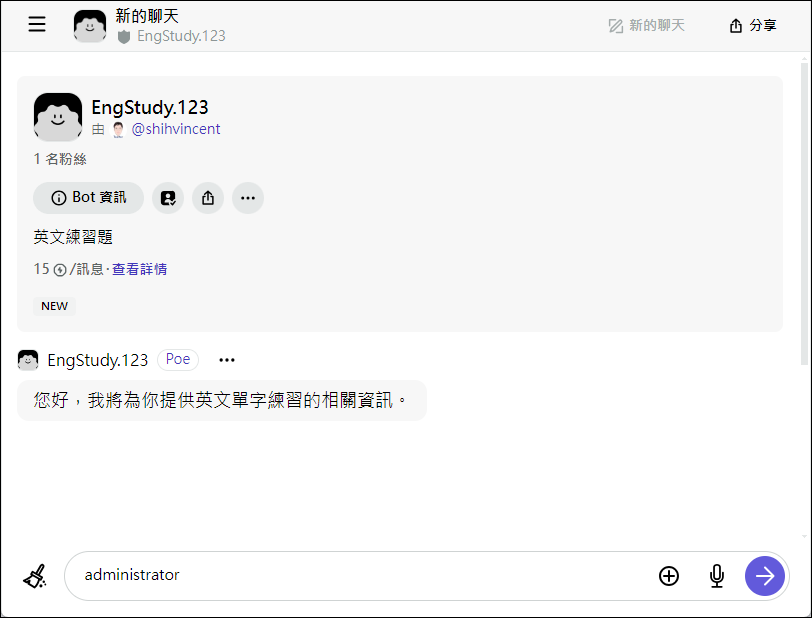Click the large EngStudy.123 avatar in info card
This screenshot has height=618, width=812.
(57, 117)
